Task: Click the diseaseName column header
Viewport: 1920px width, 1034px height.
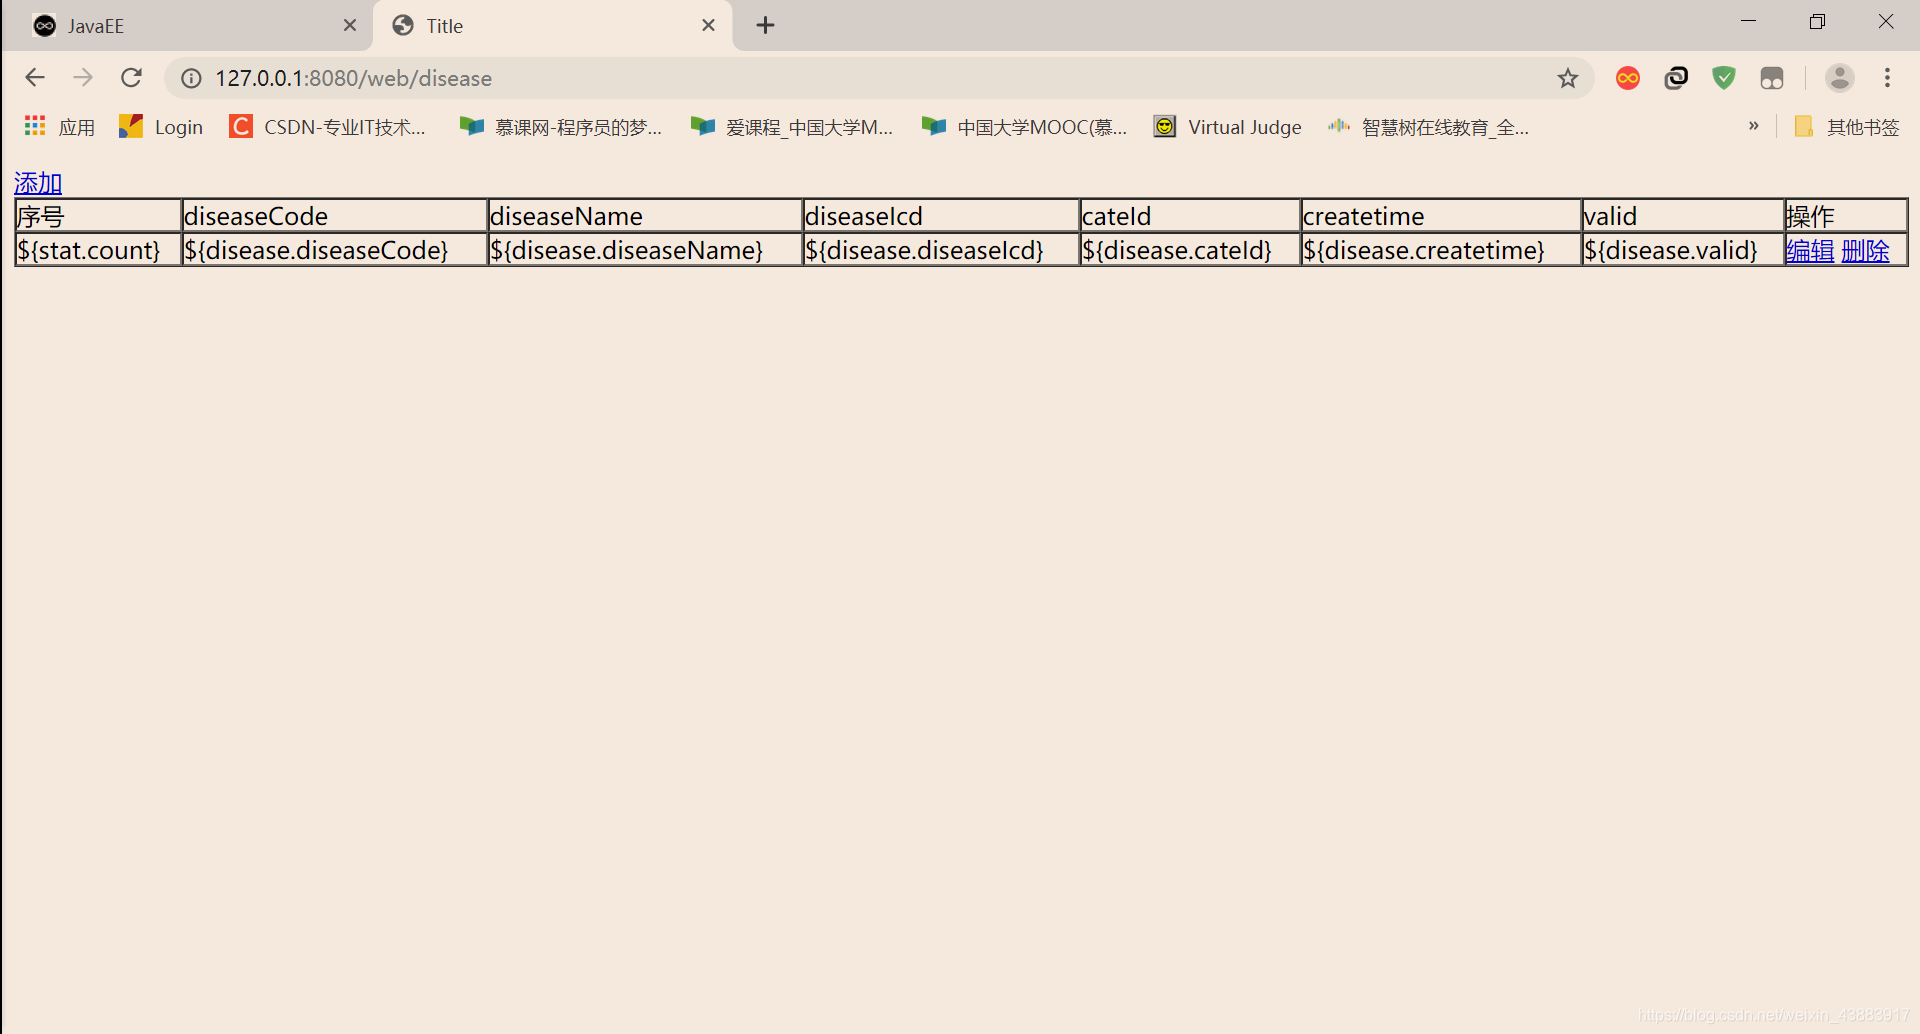Action: click(x=645, y=216)
